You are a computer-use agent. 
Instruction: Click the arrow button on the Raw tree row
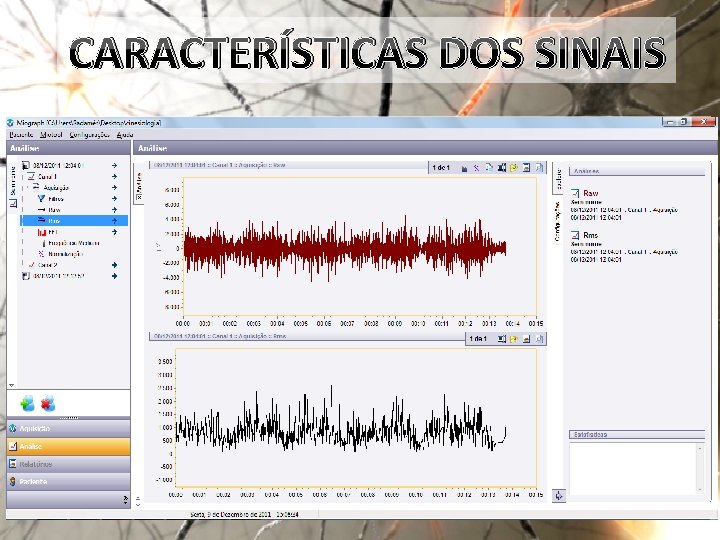[114, 210]
